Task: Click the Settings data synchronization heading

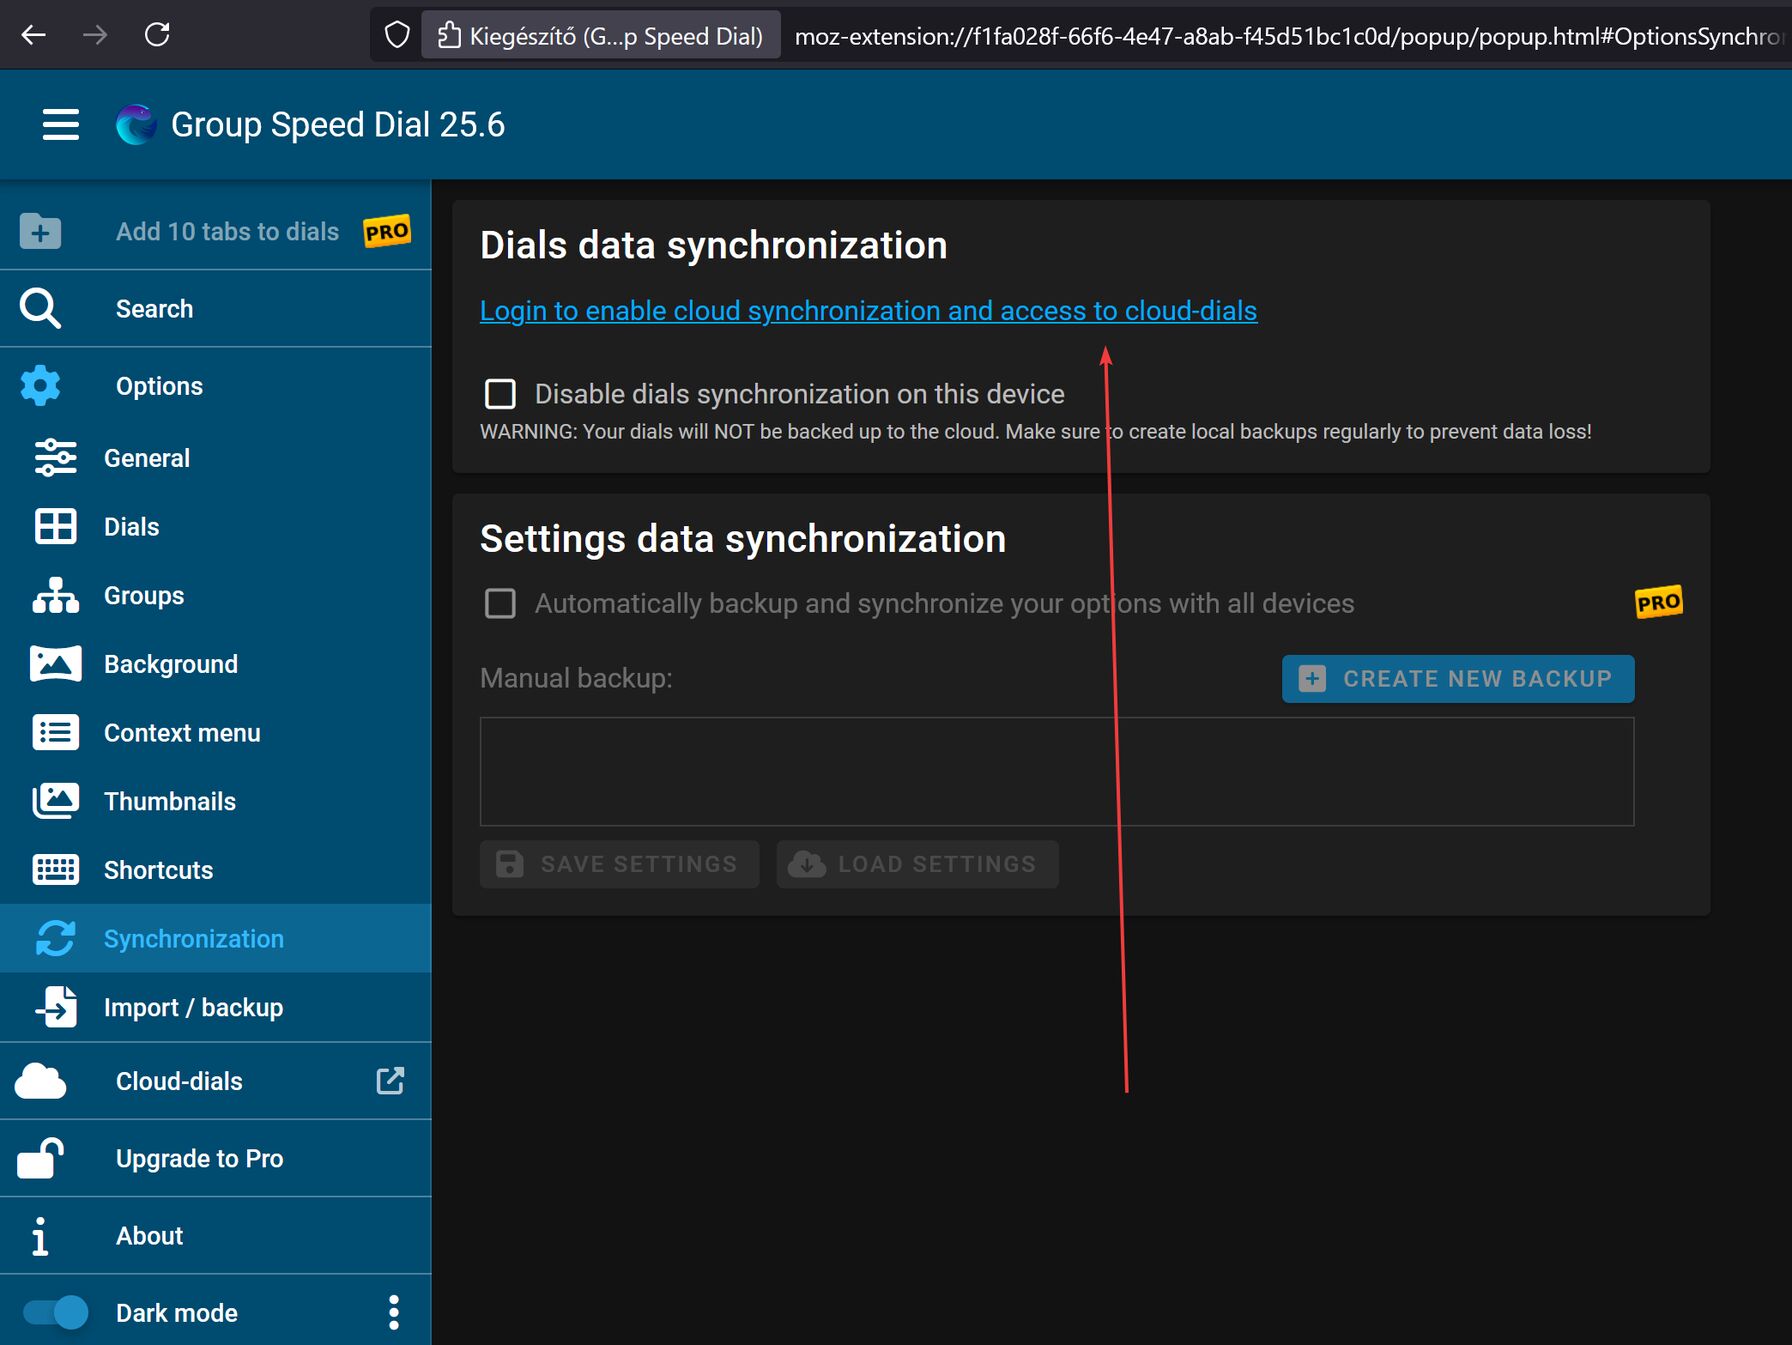Action: (x=743, y=539)
